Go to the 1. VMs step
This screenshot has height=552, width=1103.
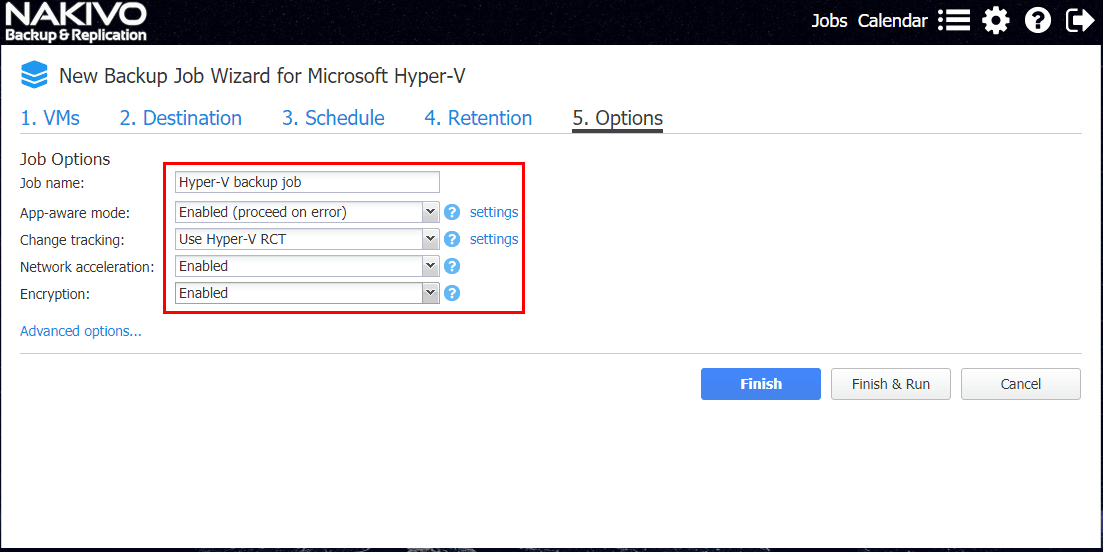50,118
